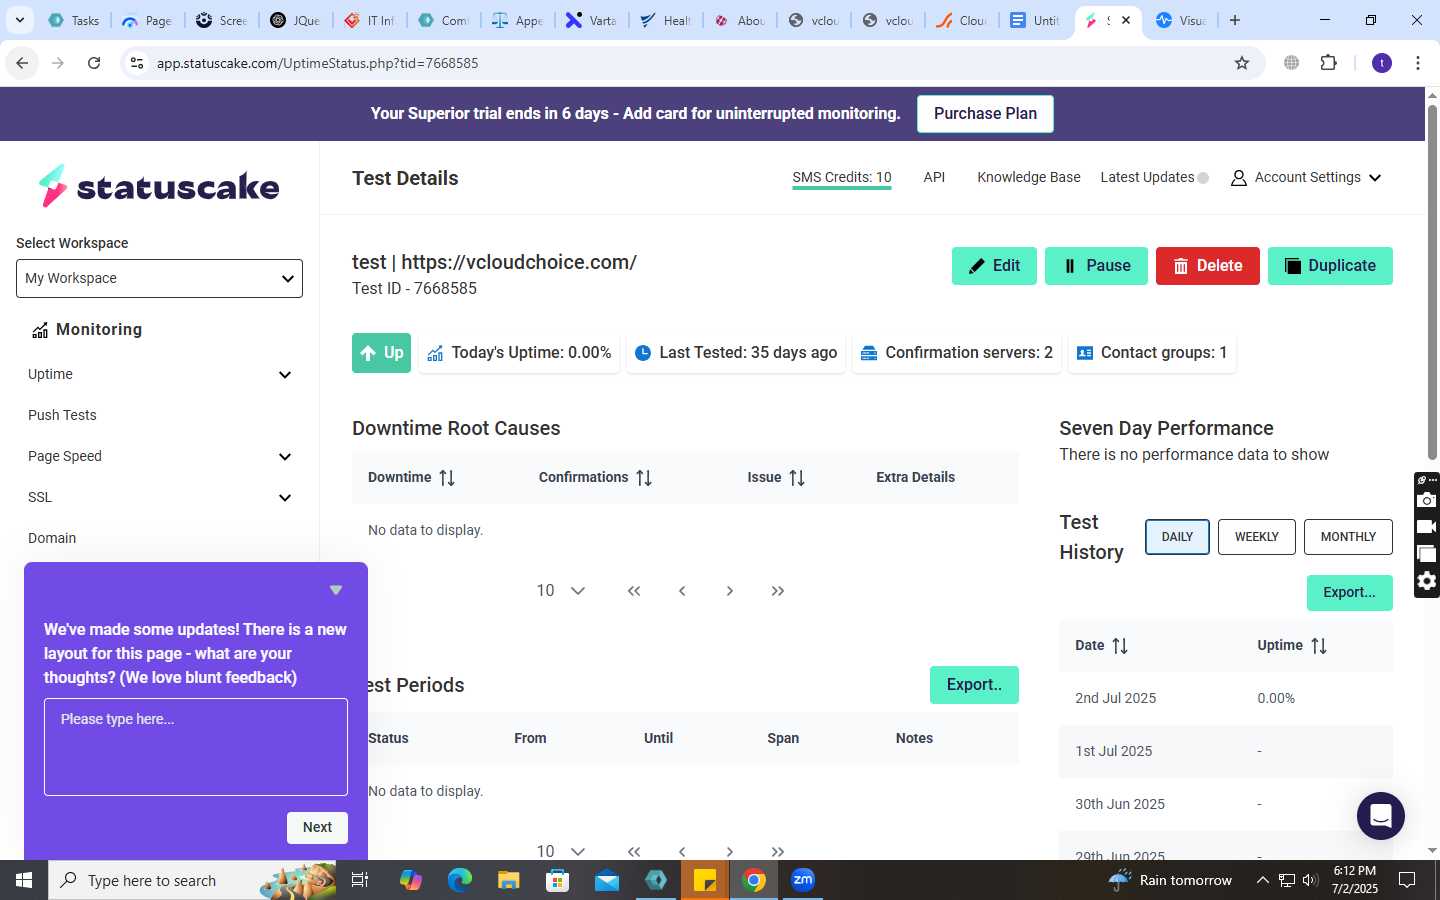1440x900 pixels.
Task: Click the video record icon on side panel
Action: (1427, 527)
